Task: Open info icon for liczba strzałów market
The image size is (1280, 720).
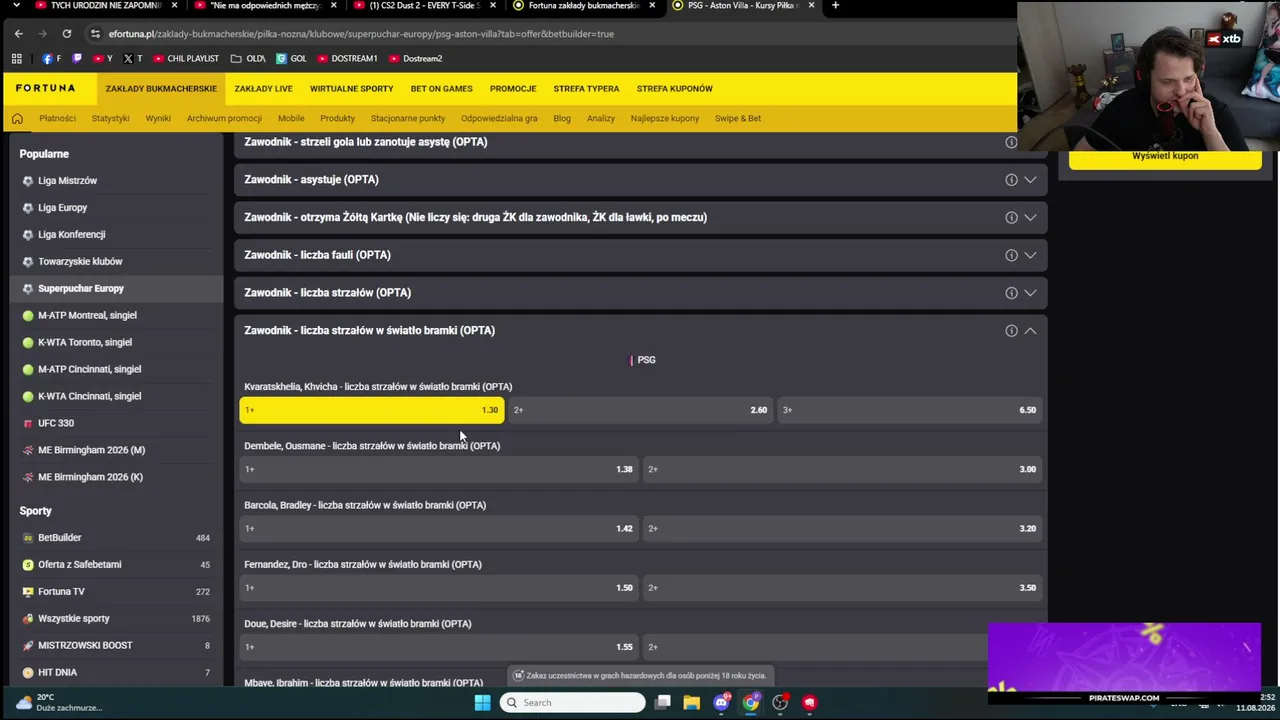Action: coord(1011,293)
